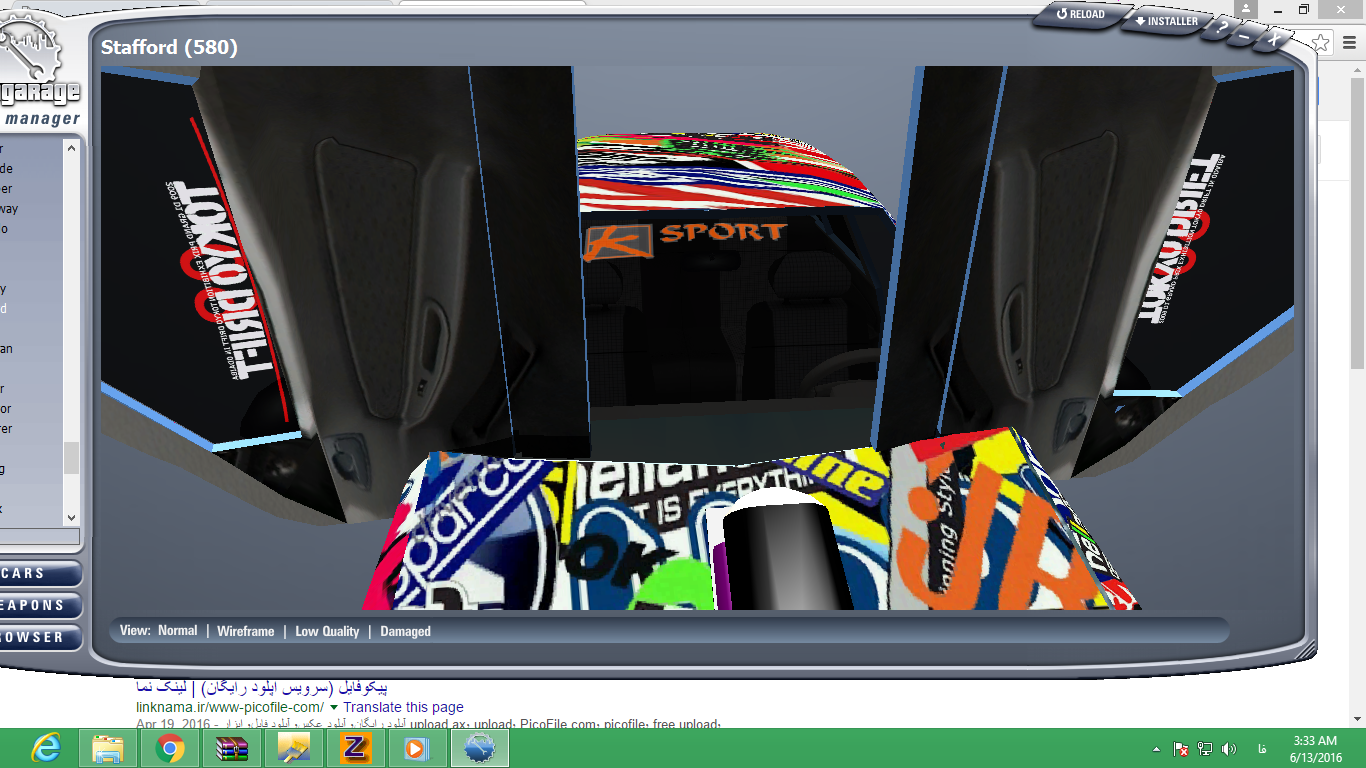Open the WEAPONS section
Image resolution: width=1366 pixels, height=768 pixels.
(40, 606)
